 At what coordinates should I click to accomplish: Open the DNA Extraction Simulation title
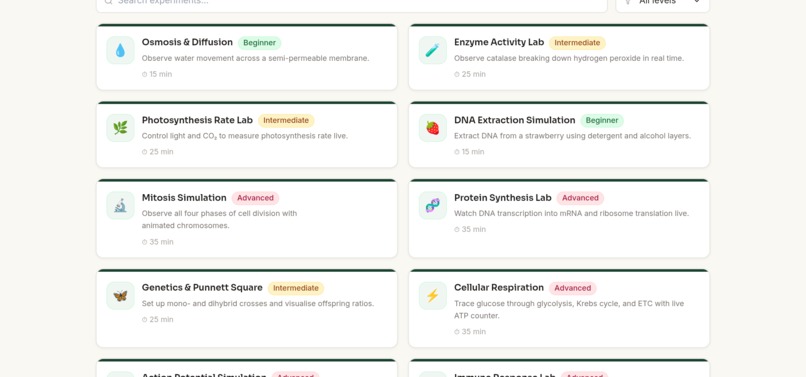pyautogui.click(x=515, y=120)
